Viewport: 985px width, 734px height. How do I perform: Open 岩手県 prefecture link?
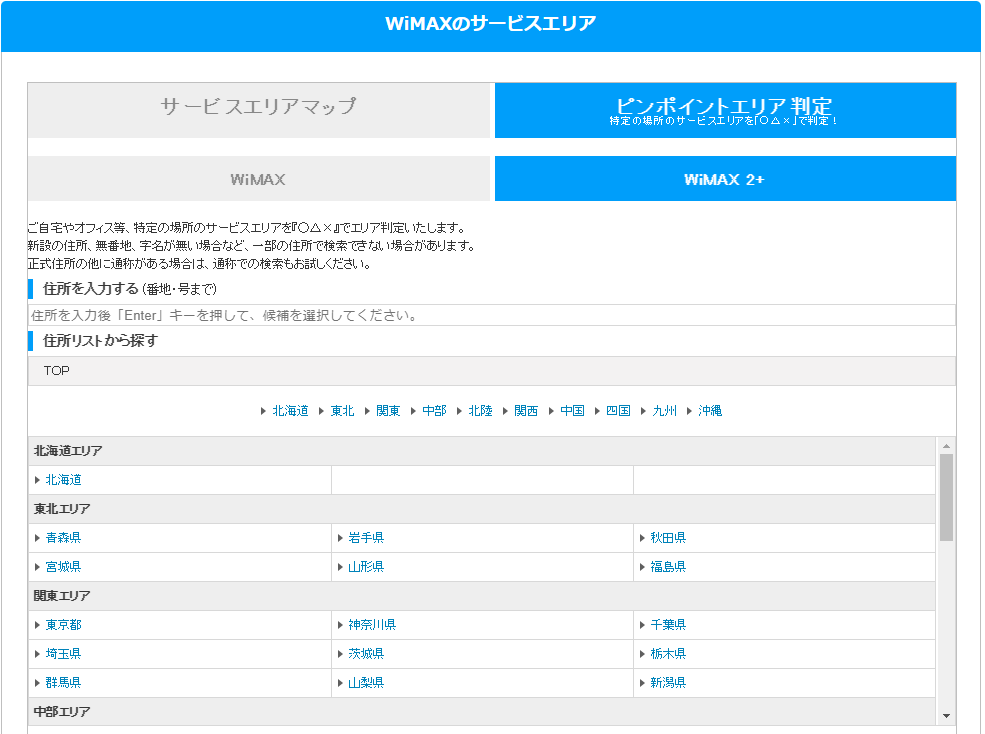(x=366, y=537)
